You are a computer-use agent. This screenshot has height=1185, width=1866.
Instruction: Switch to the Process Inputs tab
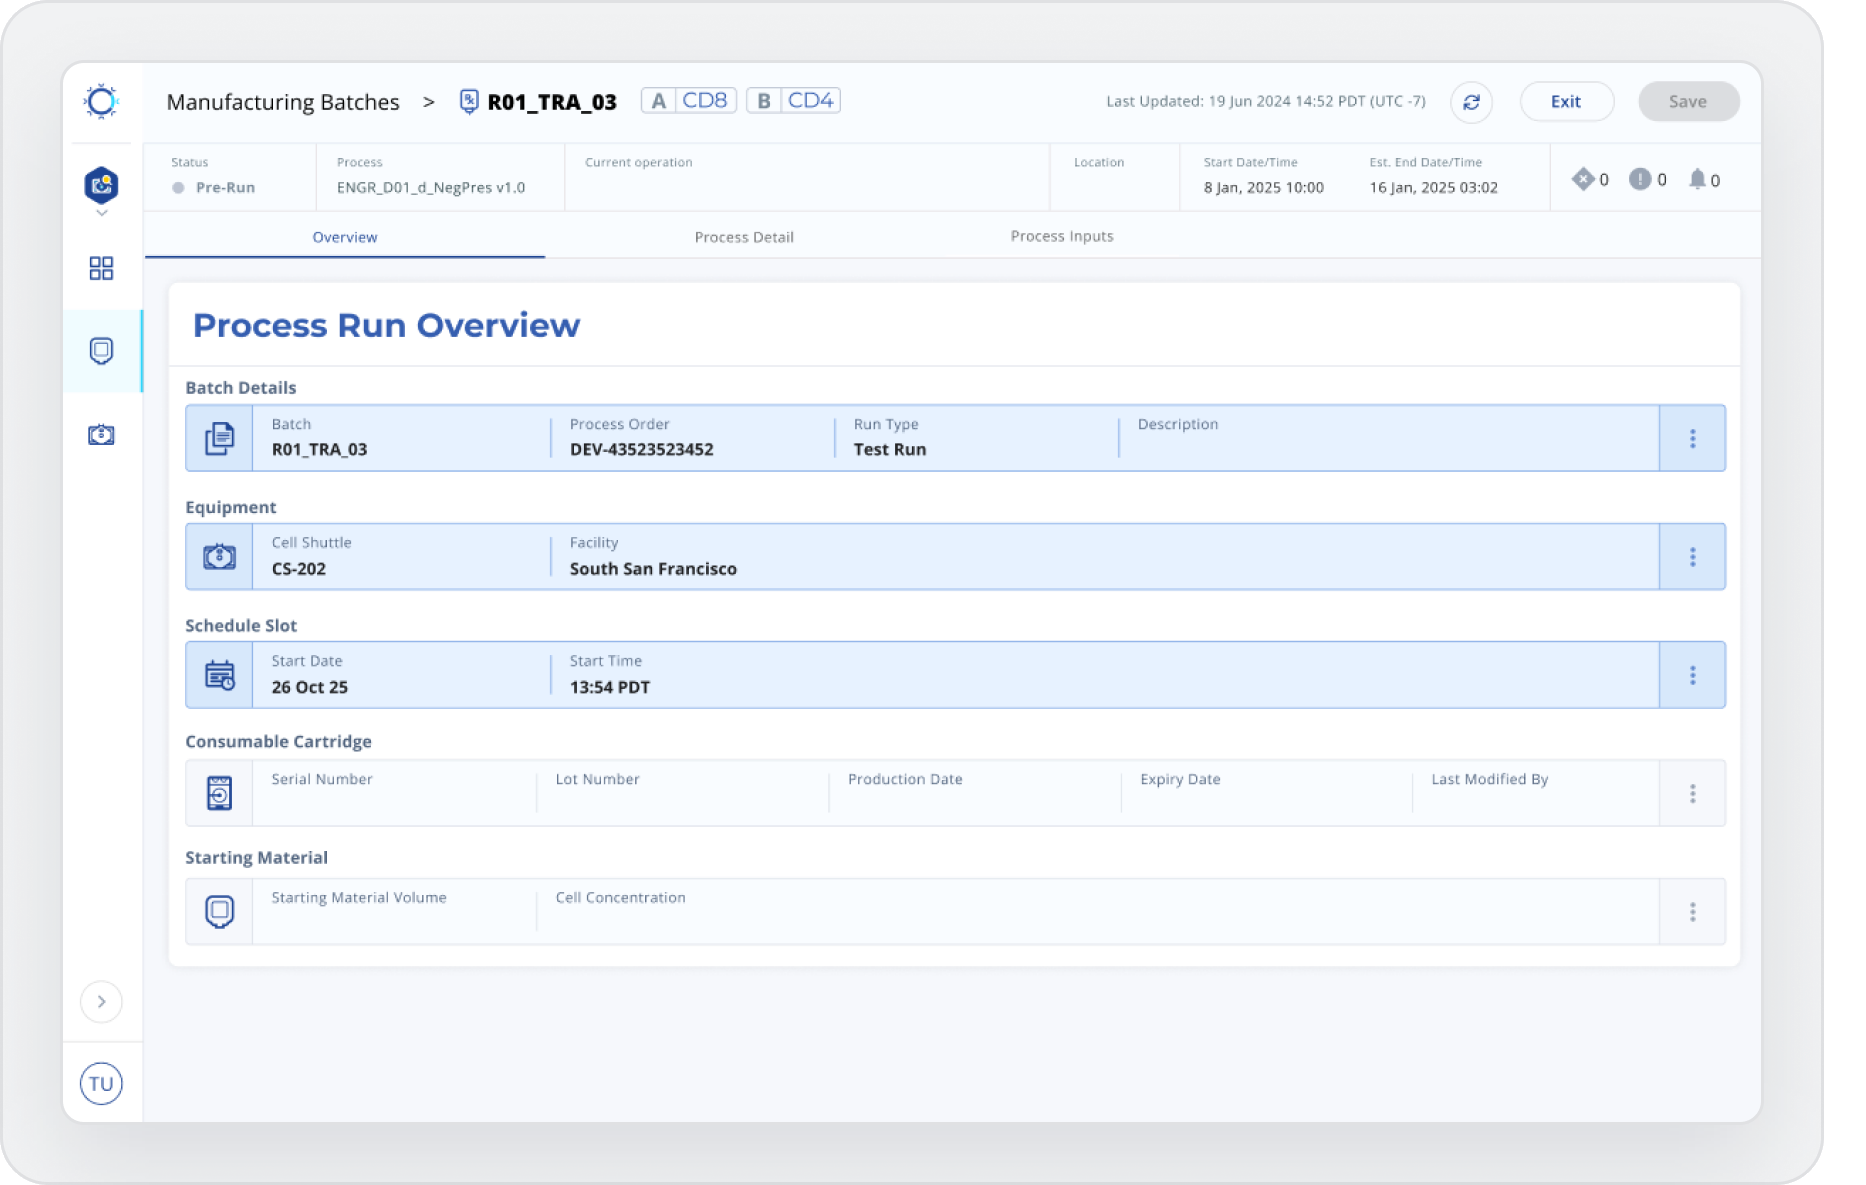(x=1062, y=236)
